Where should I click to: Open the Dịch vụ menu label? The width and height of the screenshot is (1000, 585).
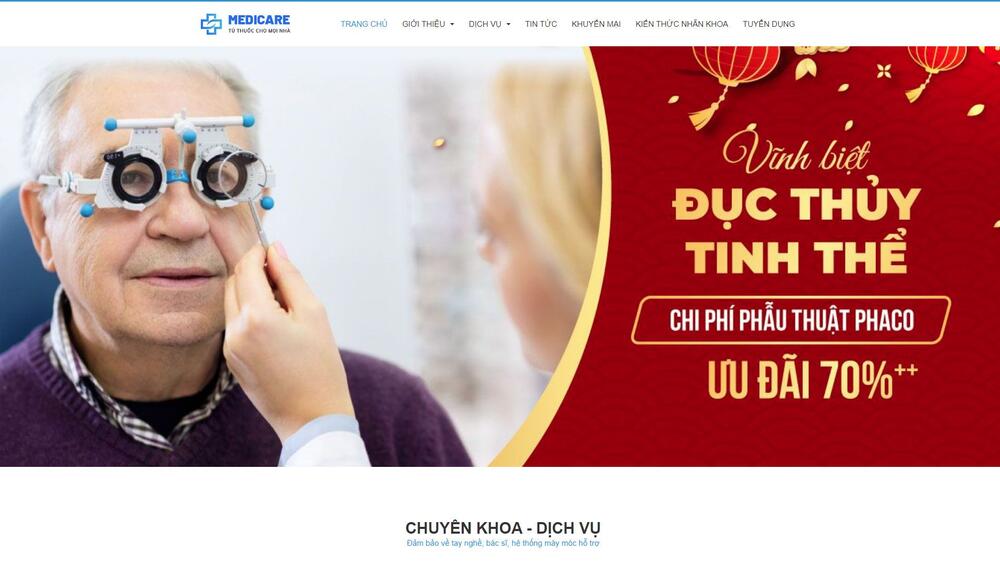(x=485, y=24)
